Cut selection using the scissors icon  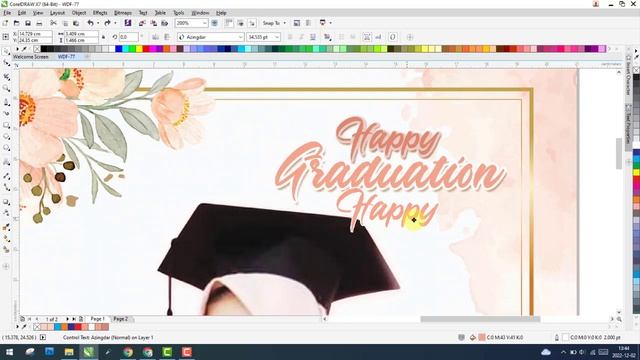tap(53, 23)
